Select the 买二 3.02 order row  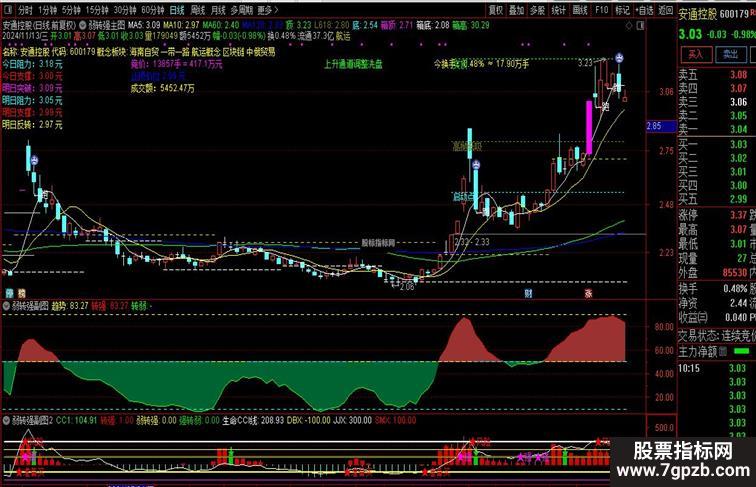(717, 158)
